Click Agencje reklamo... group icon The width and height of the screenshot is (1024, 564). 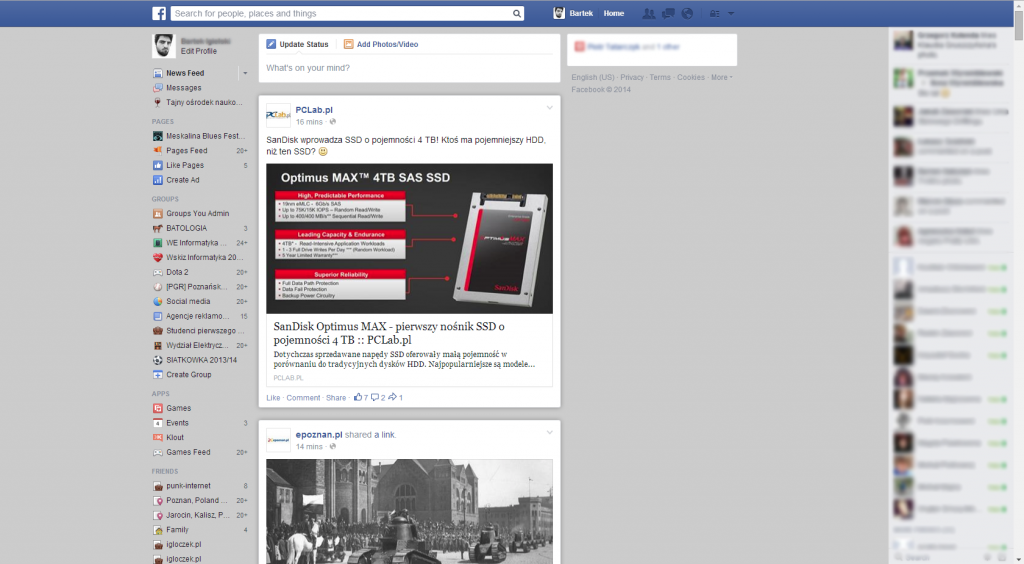(x=157, y=316)
